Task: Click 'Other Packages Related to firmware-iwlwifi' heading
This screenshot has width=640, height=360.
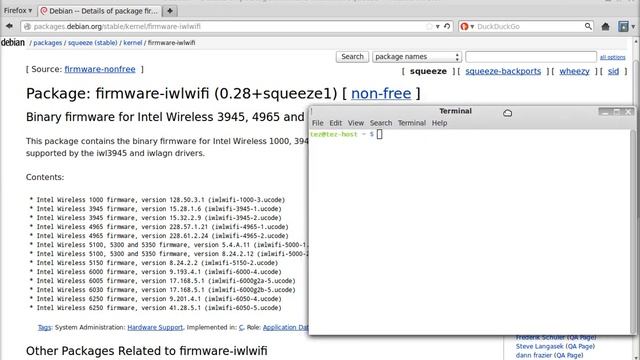Action: tap(147, 351)
